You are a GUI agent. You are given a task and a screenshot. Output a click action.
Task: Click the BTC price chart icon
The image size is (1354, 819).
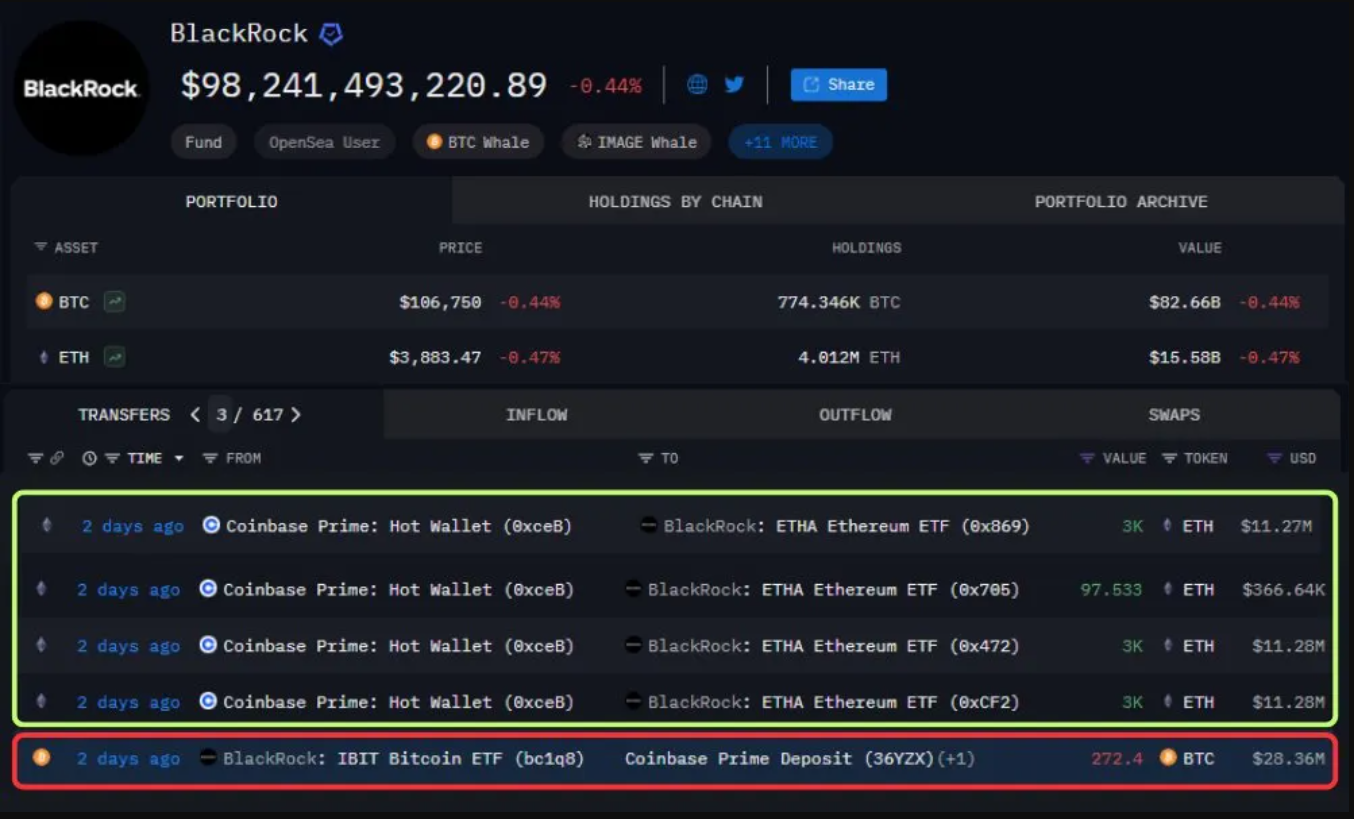pyautogui.click(x=115, y=302)
